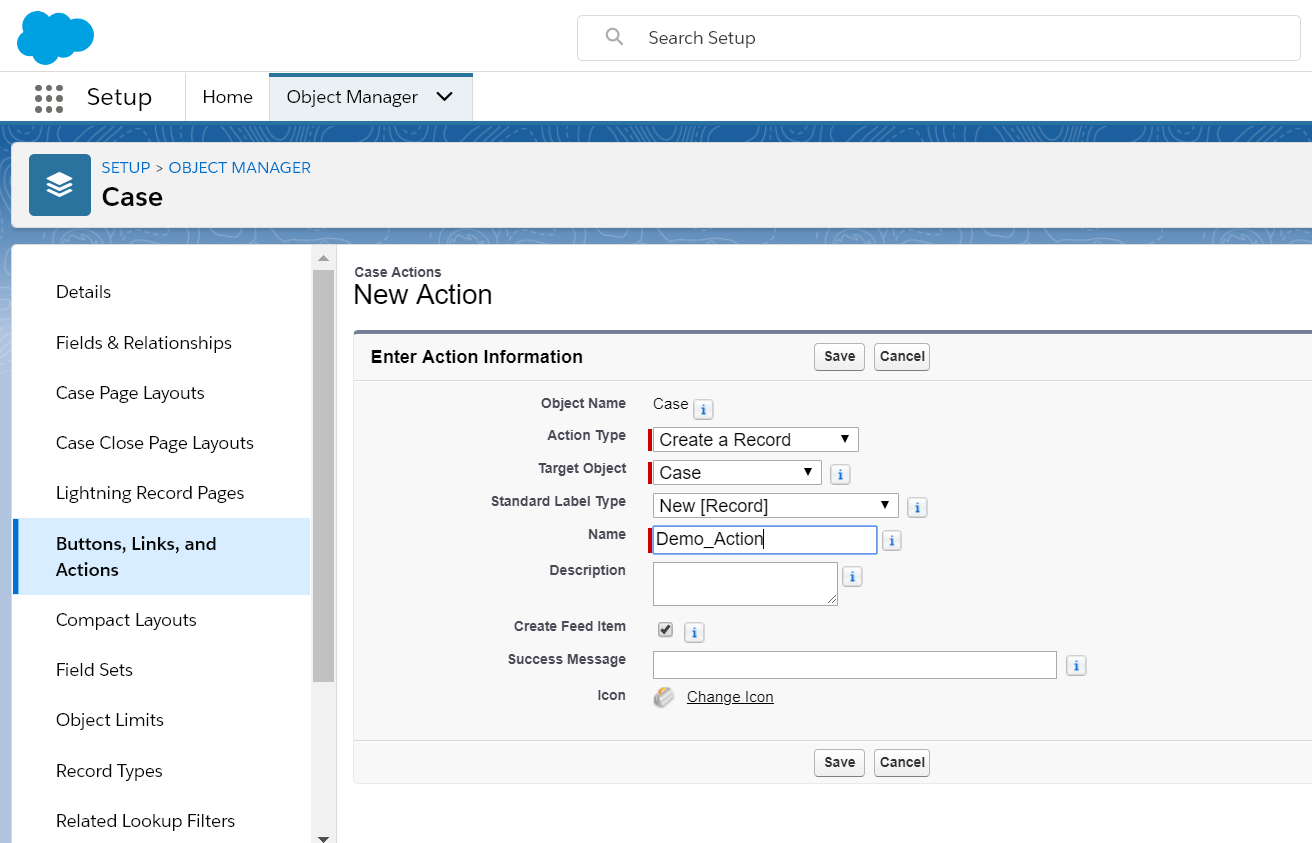Open the App Launcher waffle icon

tap(47, 97)
